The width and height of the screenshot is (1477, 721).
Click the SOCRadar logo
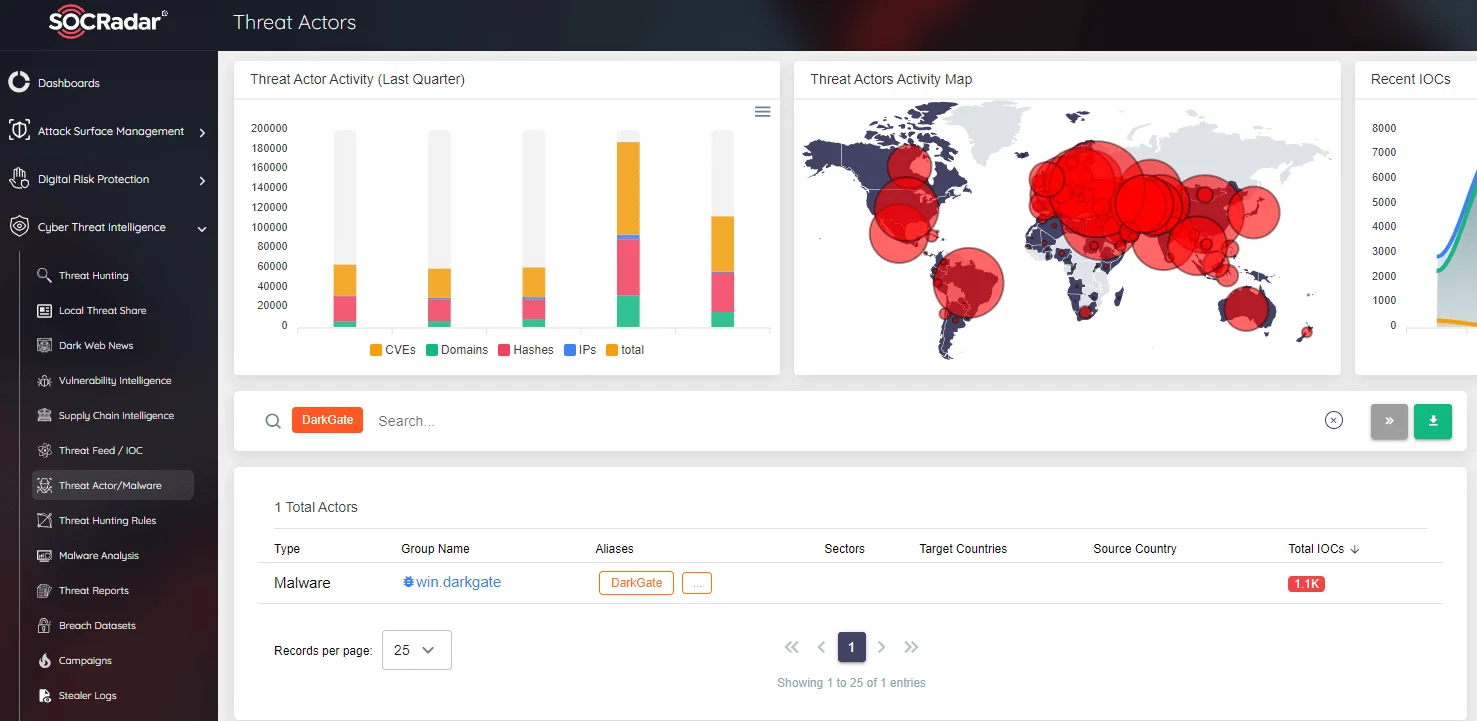(x=108, y=23)
